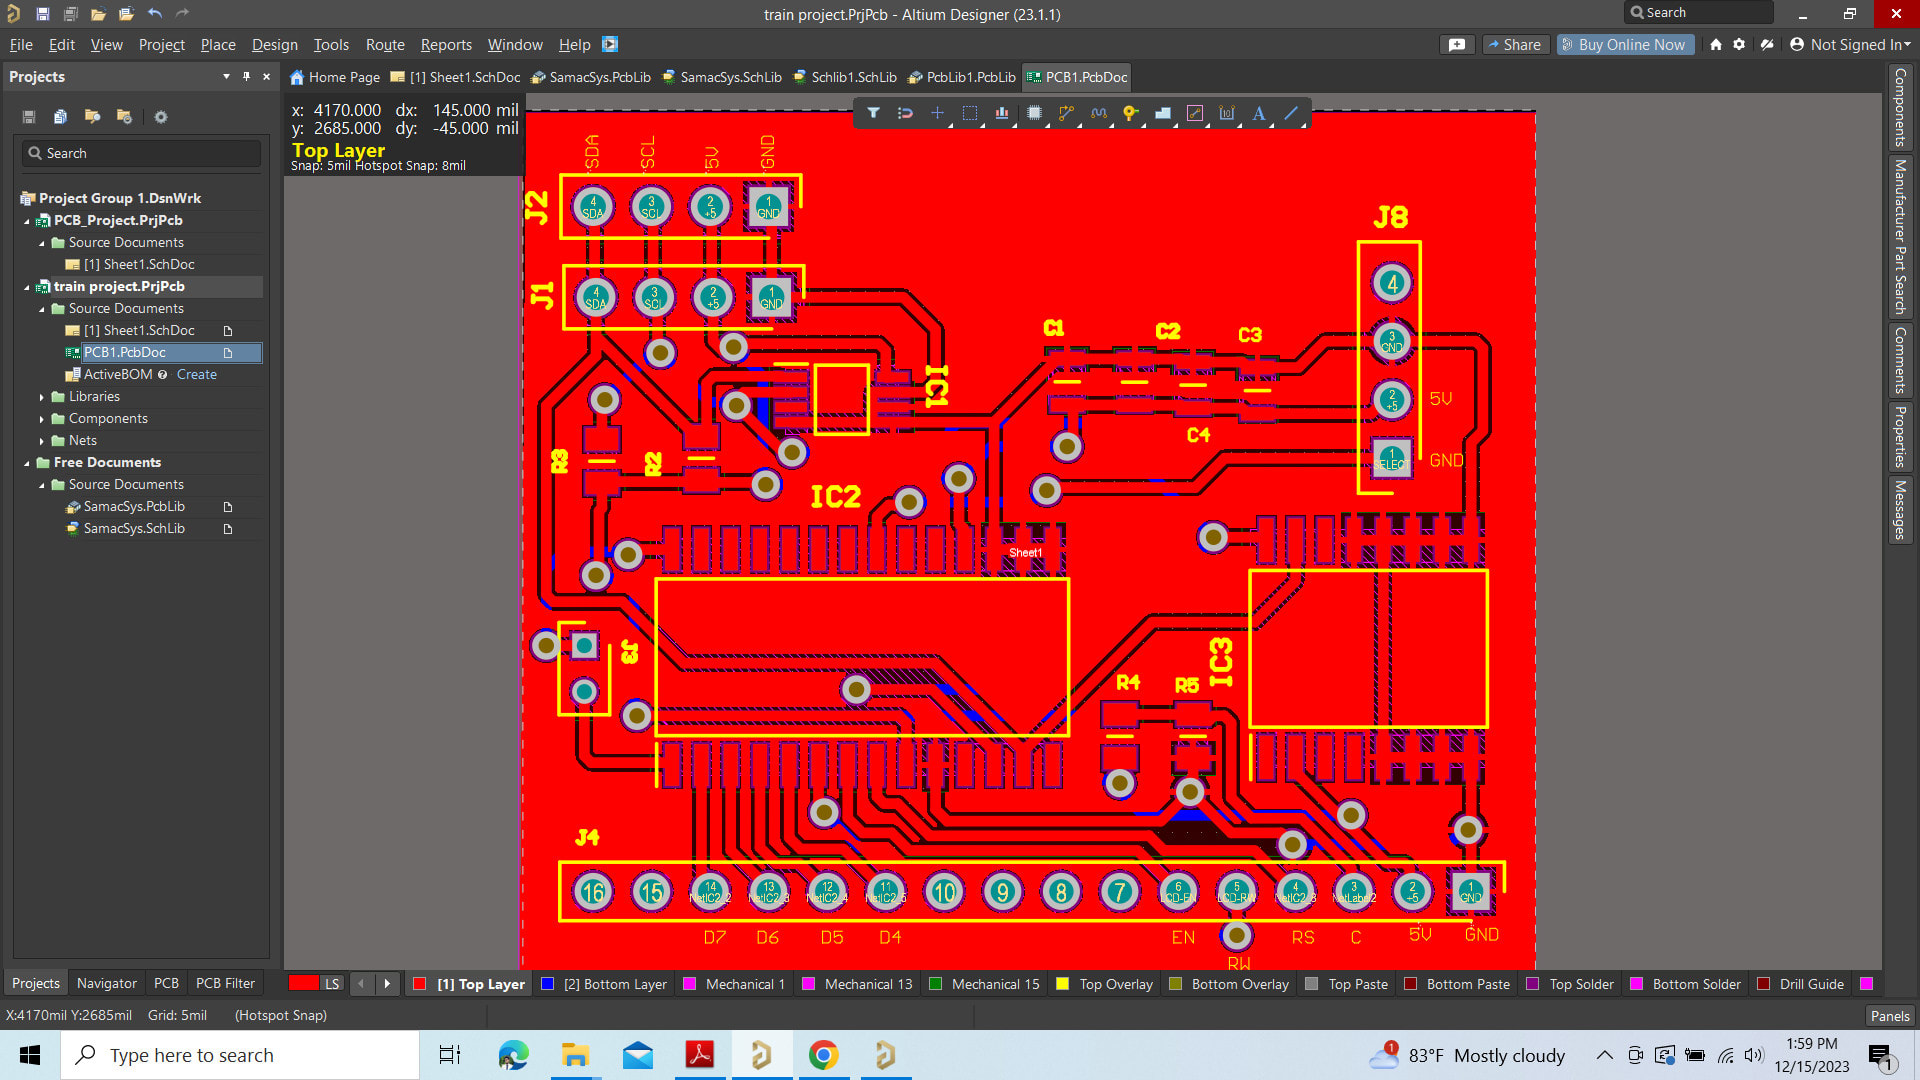Image resolution: width=1920 pixels, height=1080 pixels.
Task: Open the Polygon Pour tool
Action: click(1163, 113)
